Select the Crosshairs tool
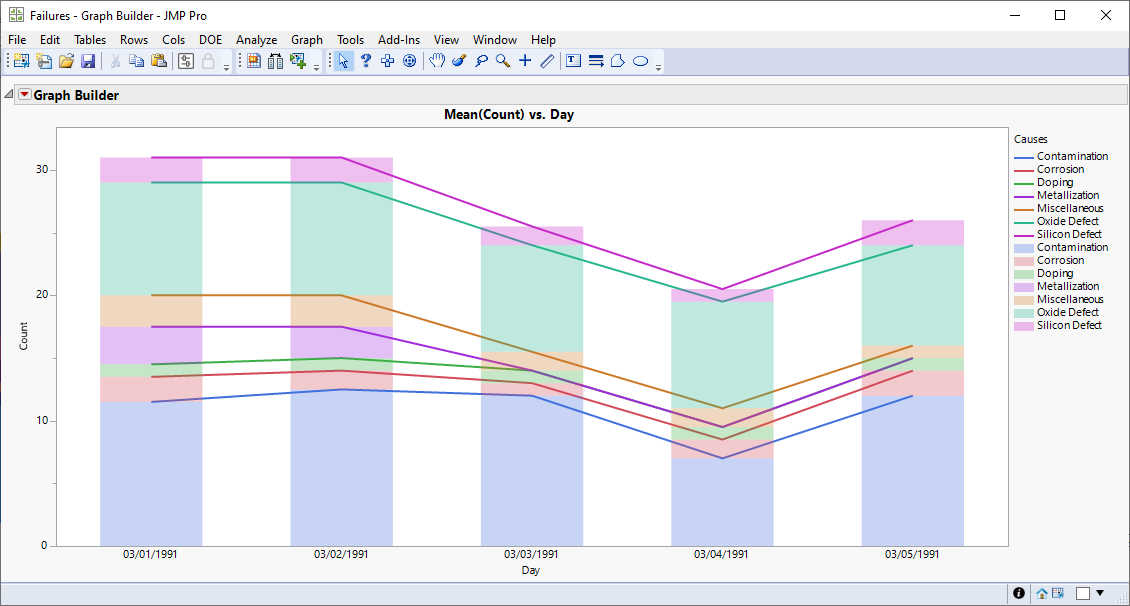The height and width of the screenshot is (606, 1130). tap(525, 60)
